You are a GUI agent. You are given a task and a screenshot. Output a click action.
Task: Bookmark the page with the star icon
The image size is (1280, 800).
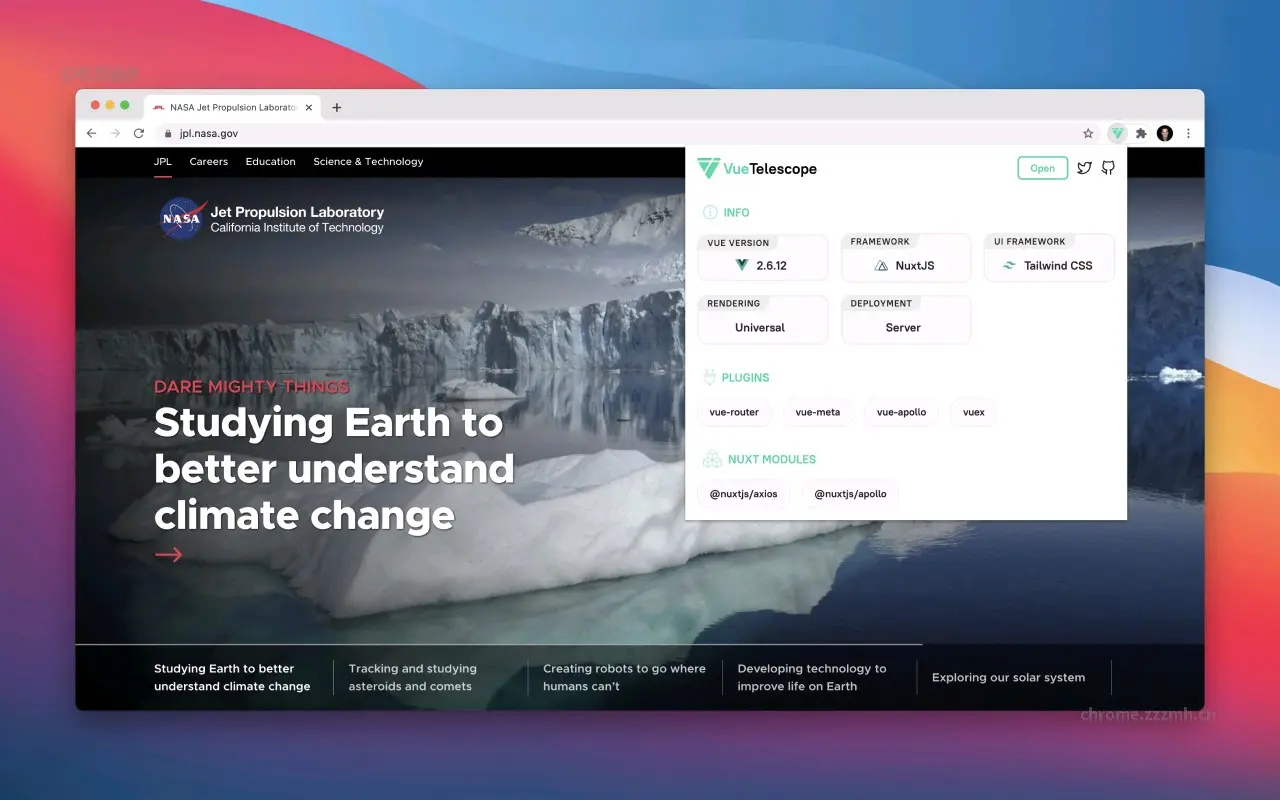click(1088, 133)
